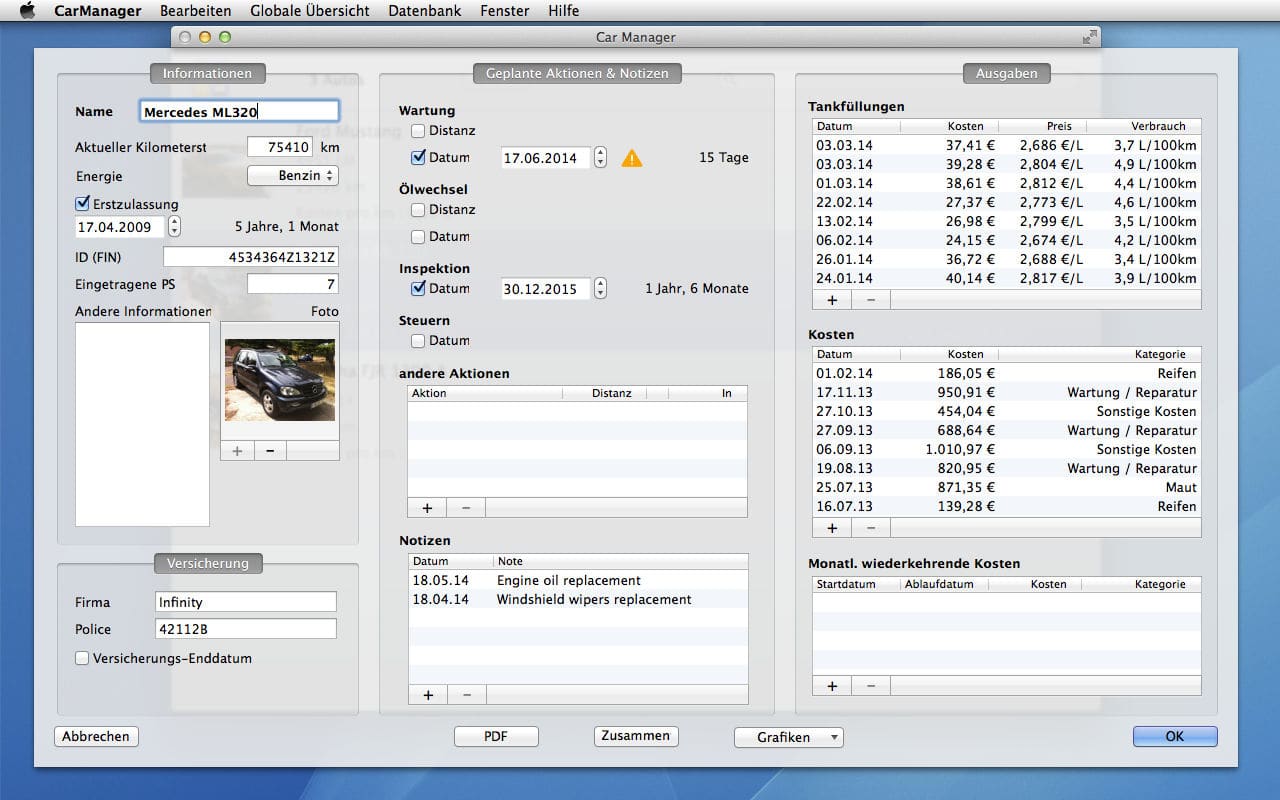
Task: Remove a Tankfüllungen entry
Action: point(871,299)
